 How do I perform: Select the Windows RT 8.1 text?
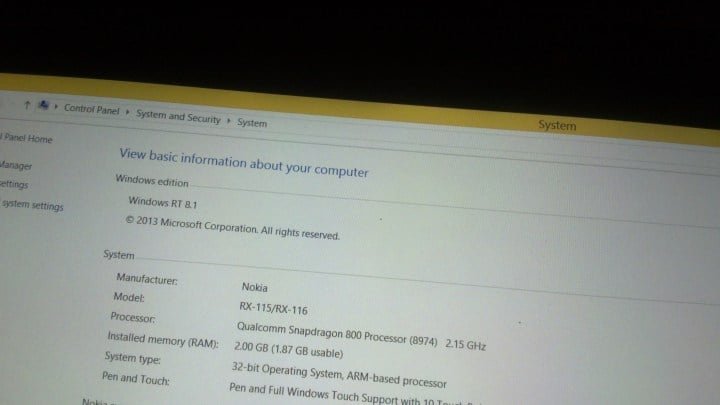click(163, 202)
